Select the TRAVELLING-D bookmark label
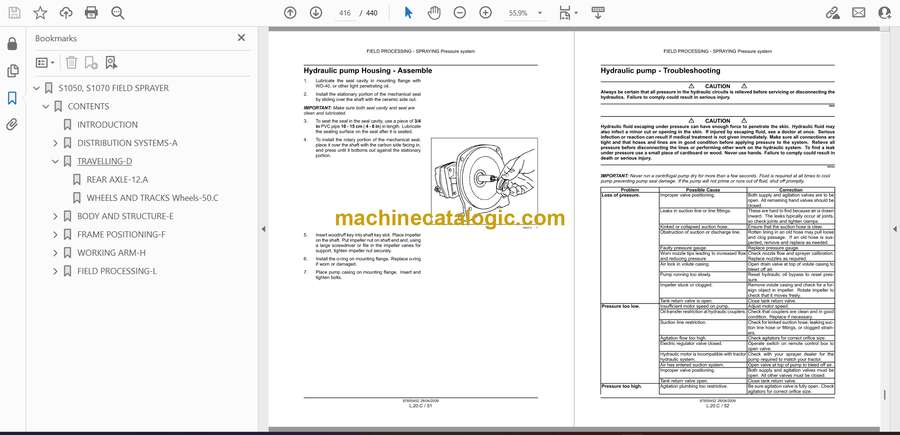The image size is (900, 435). (104, 161)
